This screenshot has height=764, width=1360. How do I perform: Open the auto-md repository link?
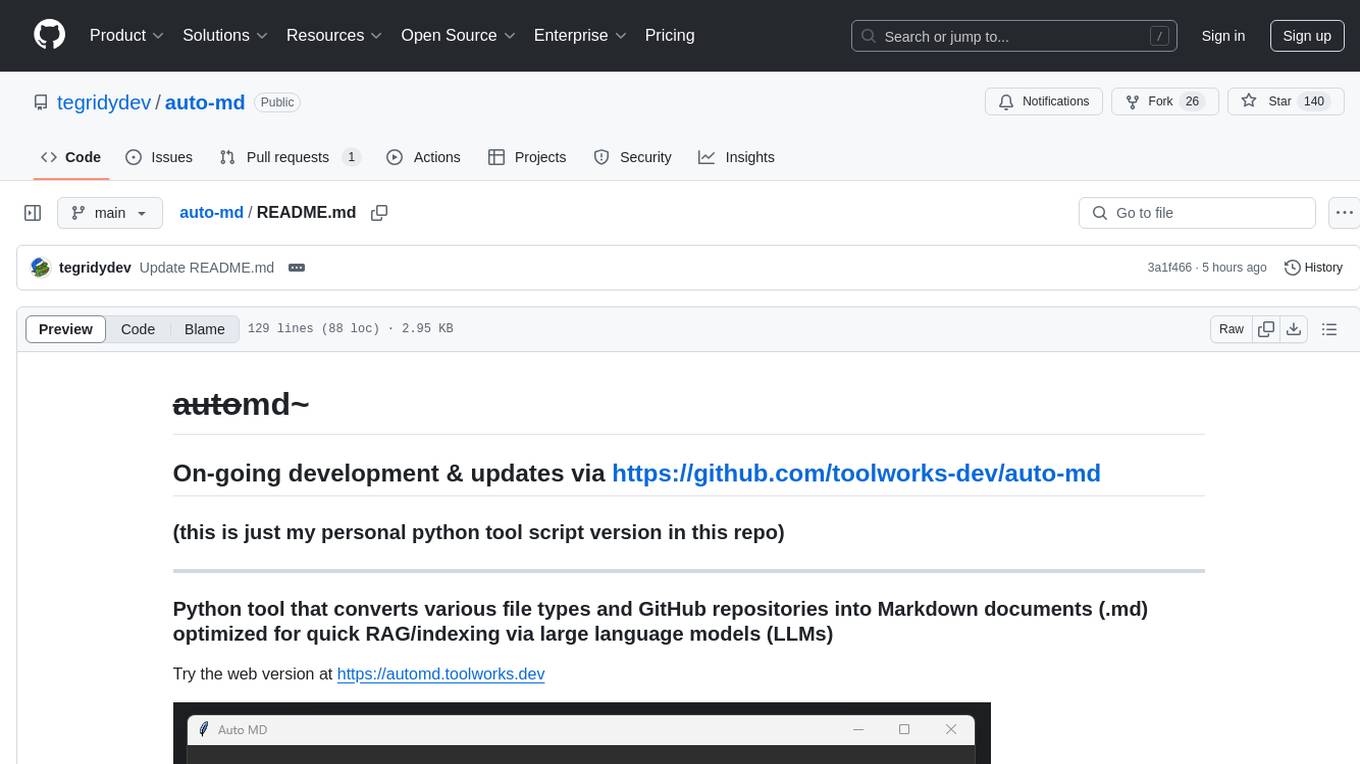tap(205, 102)
